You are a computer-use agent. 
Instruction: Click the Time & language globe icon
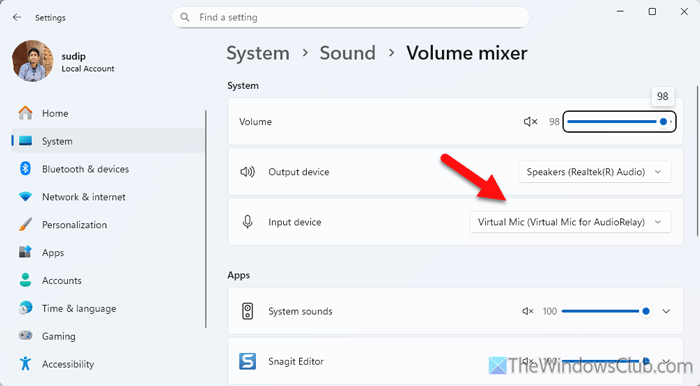pos(25,308)
